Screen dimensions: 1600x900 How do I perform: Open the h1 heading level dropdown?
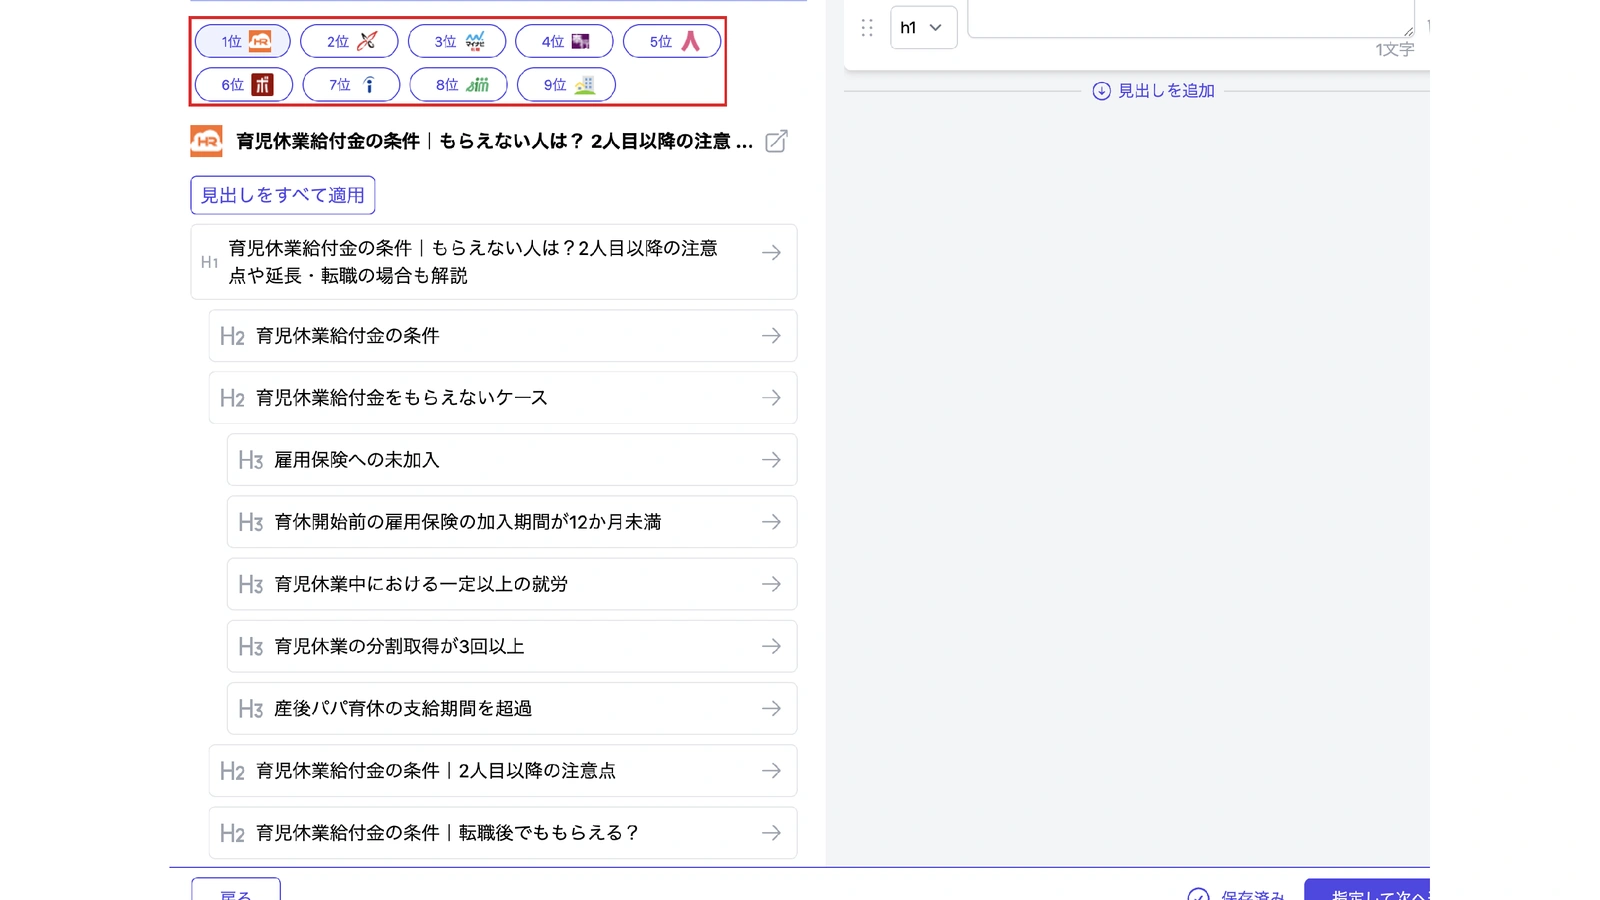click(923, 28)
